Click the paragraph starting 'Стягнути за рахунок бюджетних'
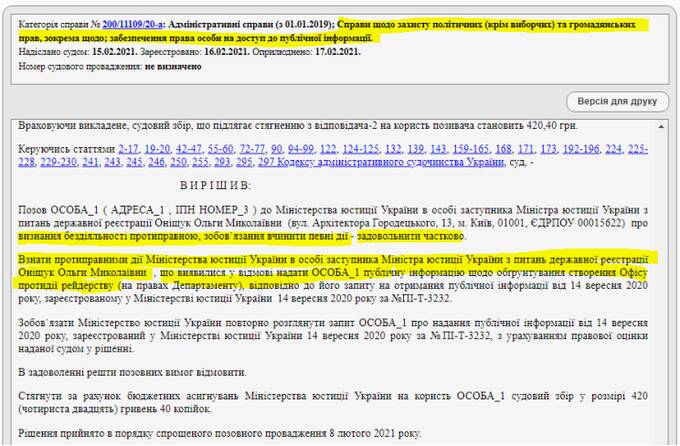 pos(333,402)
